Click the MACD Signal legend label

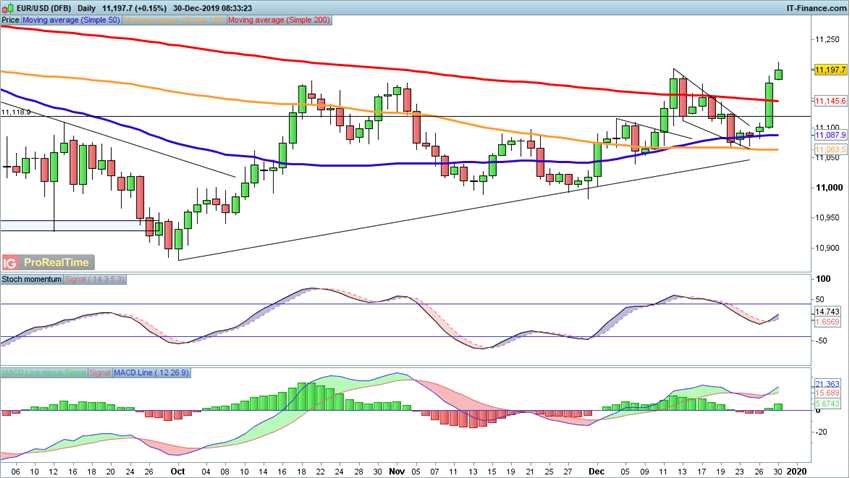coord(99,373)
